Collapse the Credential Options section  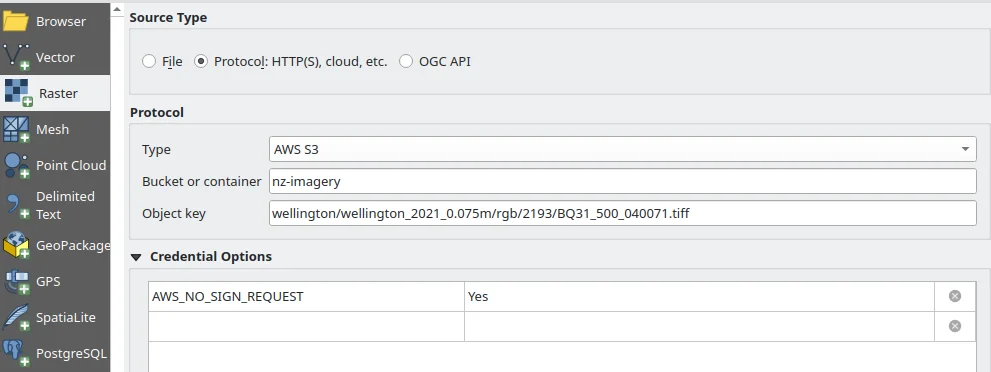(136, 257)
